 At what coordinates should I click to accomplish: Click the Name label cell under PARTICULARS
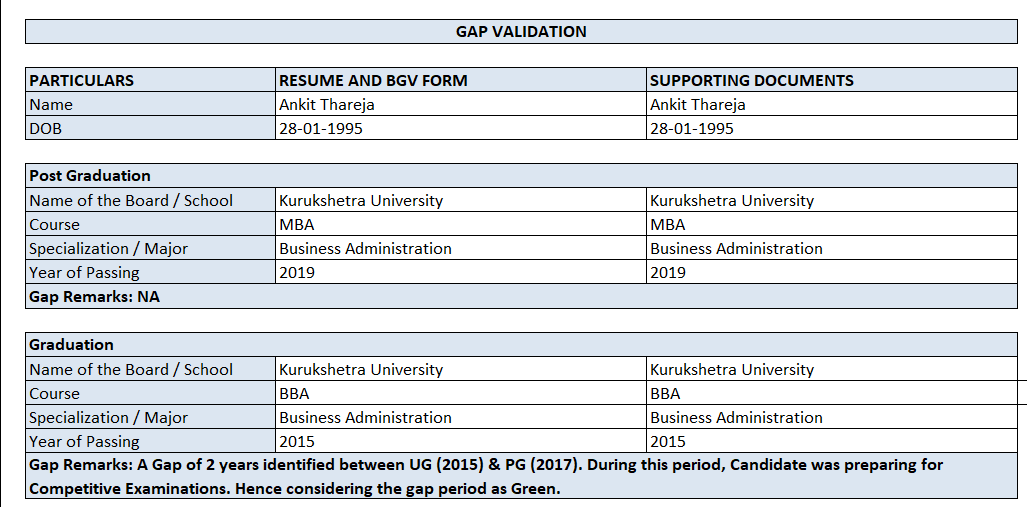[x=151, y=104]
